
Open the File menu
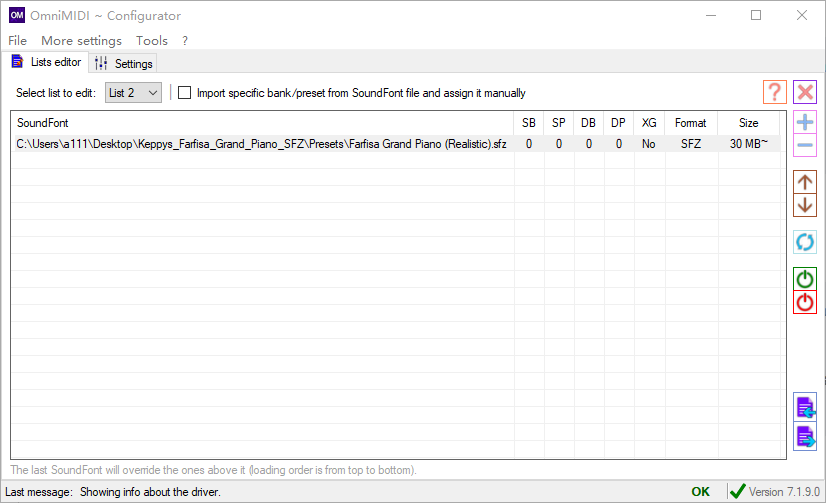coord(17,41)
